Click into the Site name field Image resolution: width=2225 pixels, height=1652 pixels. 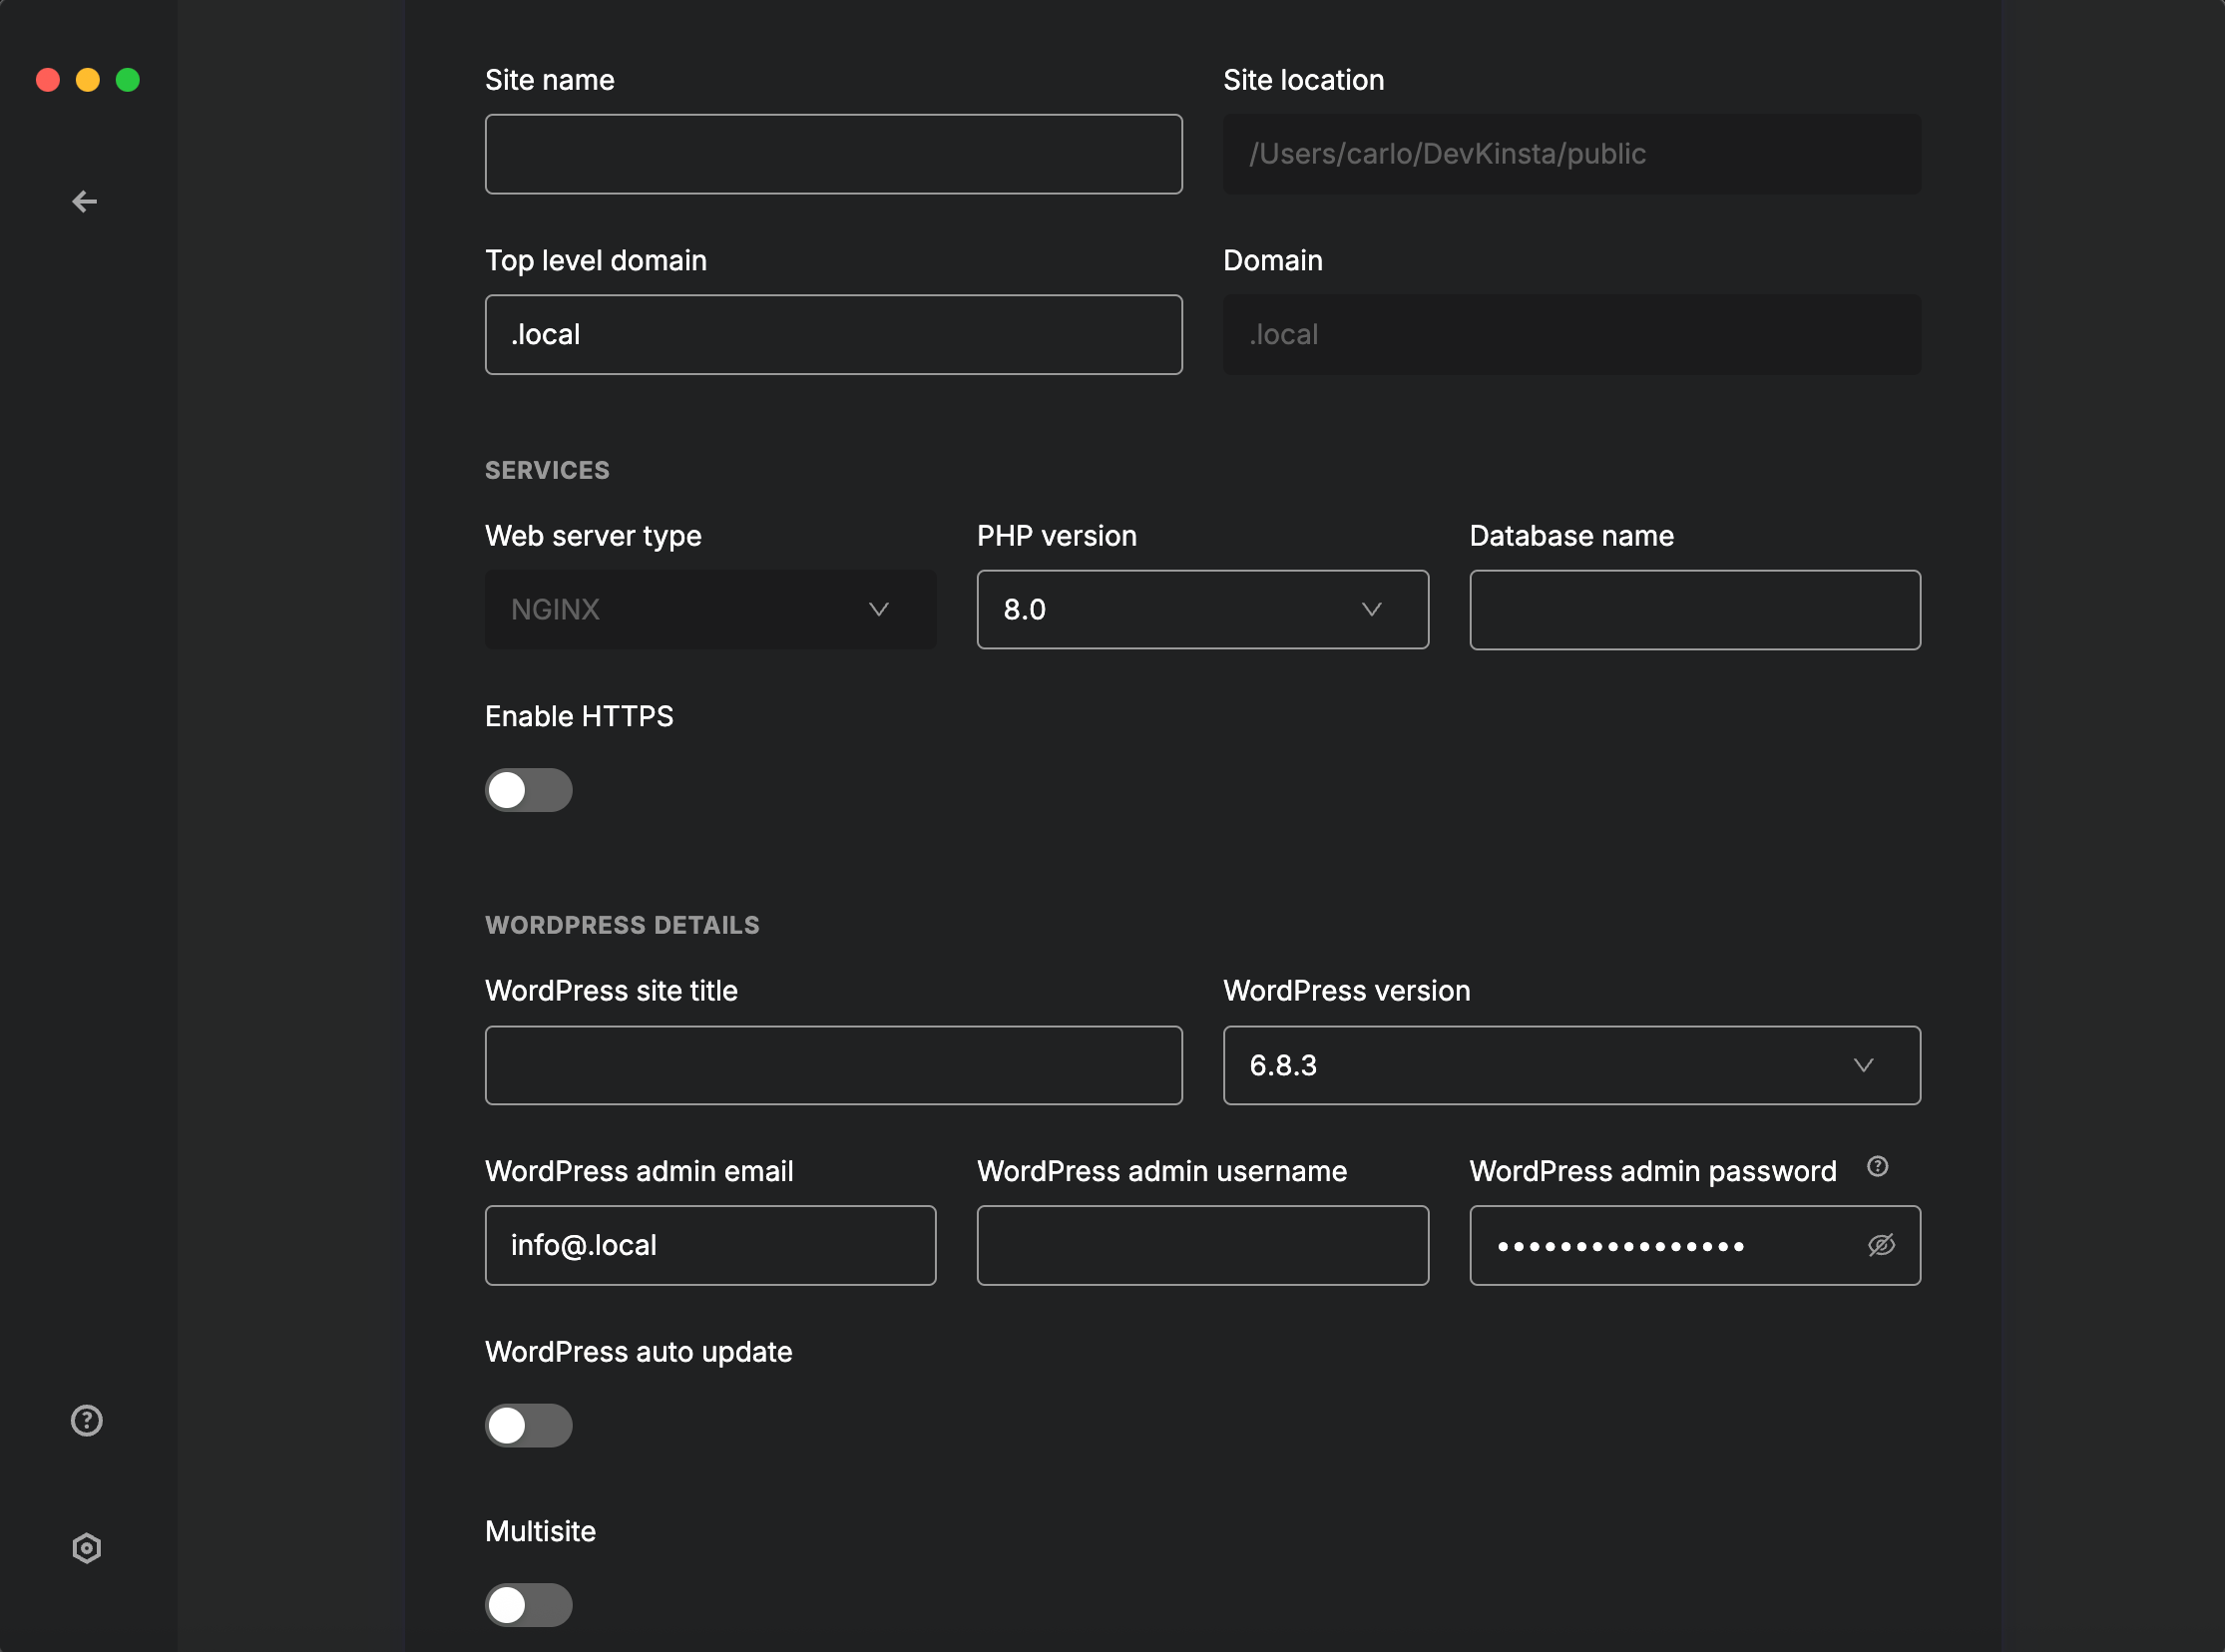[833, 154]
